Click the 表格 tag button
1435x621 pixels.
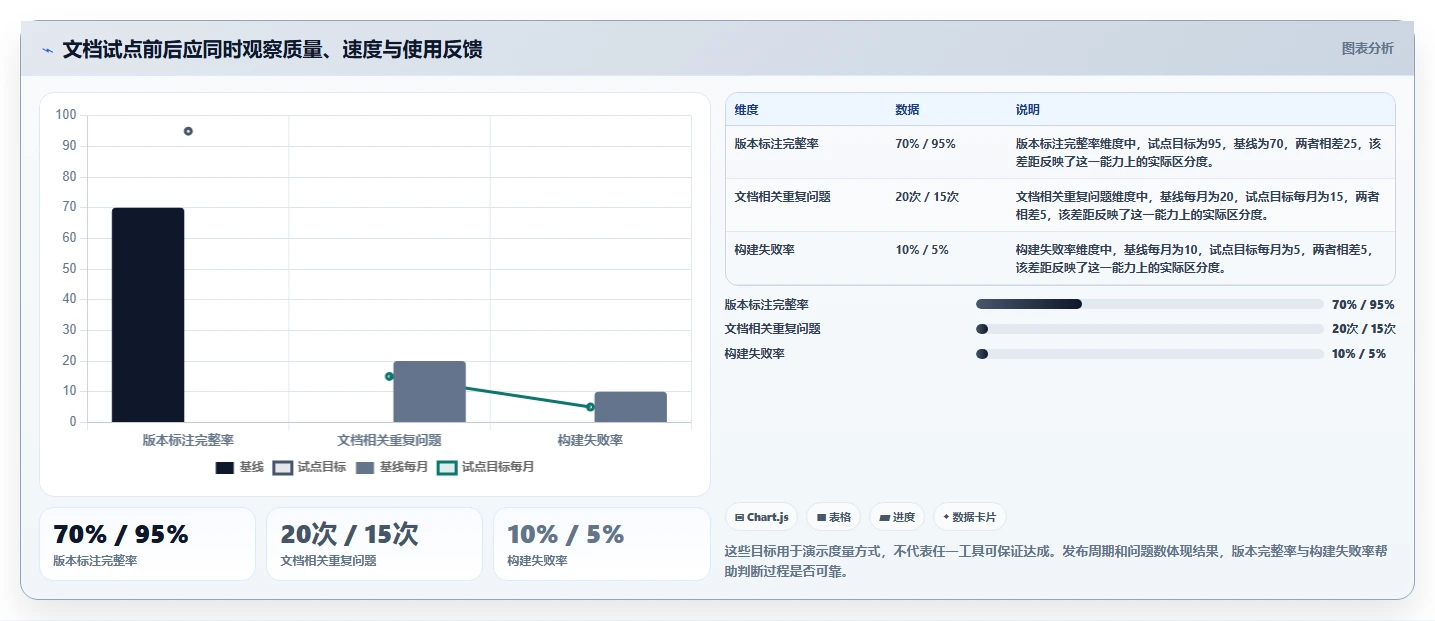(833, 517)
